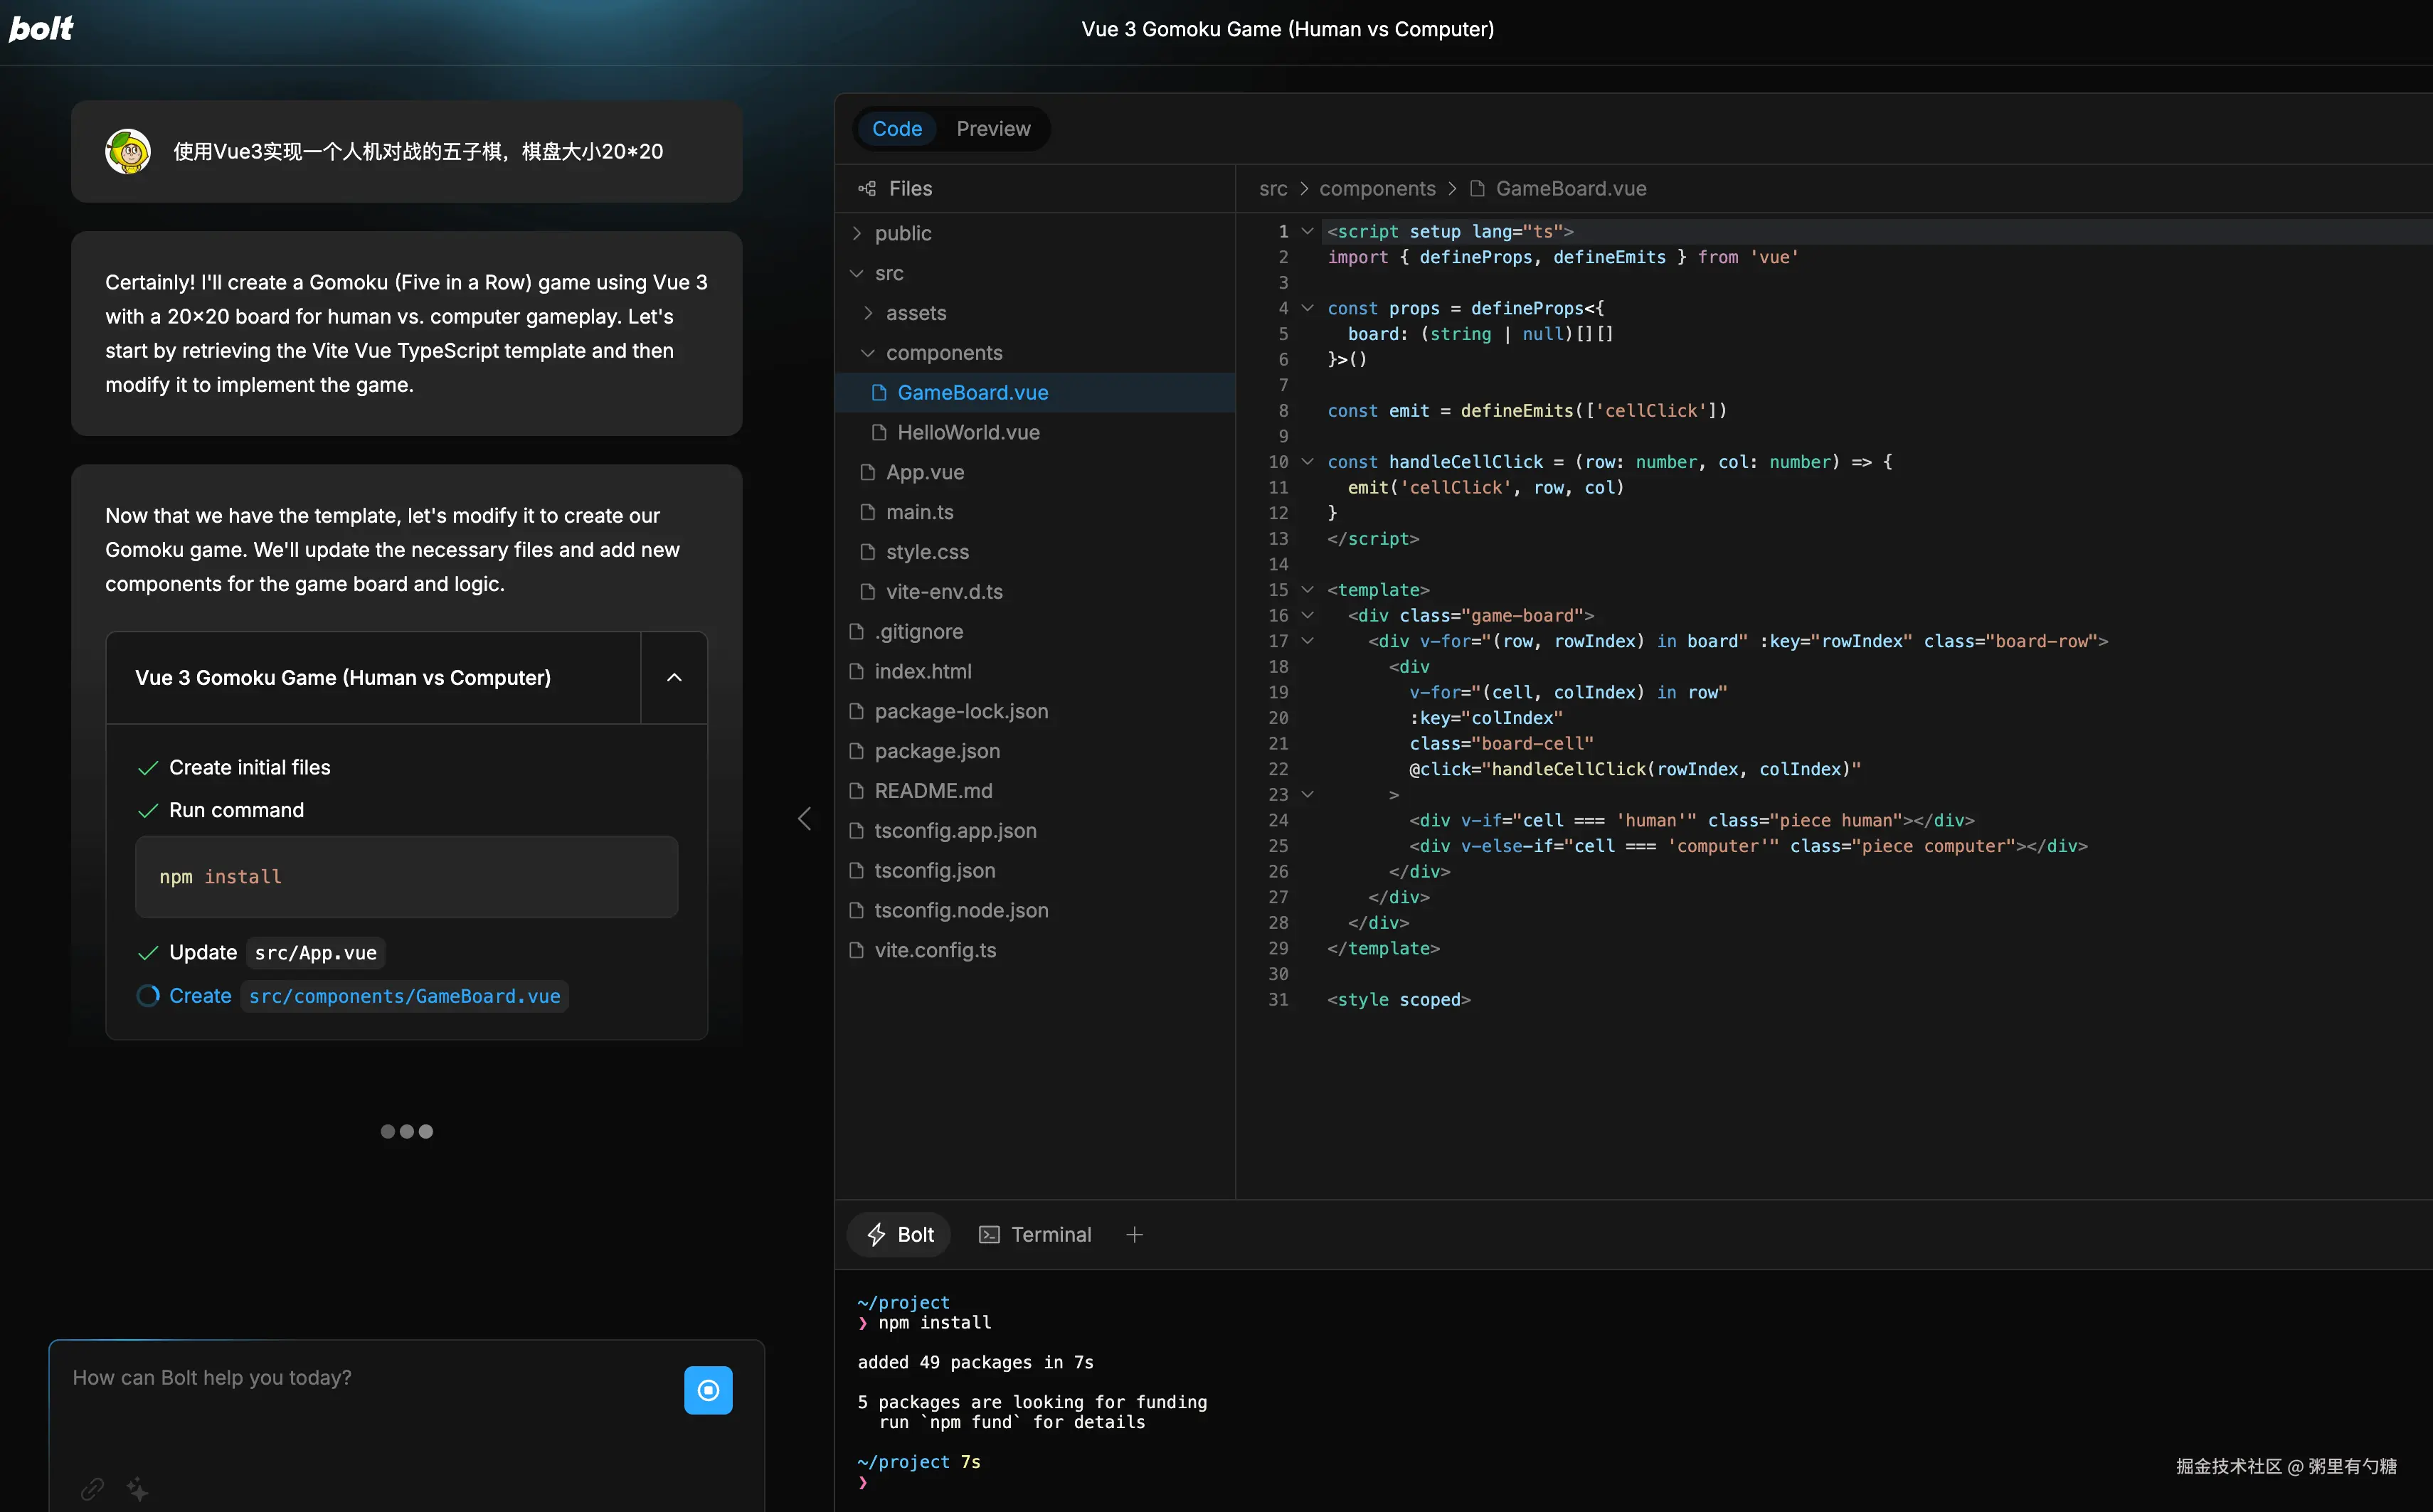2433x1512 pixels.
Task: Click the bolt logo
Action: [x=41, y=28]
